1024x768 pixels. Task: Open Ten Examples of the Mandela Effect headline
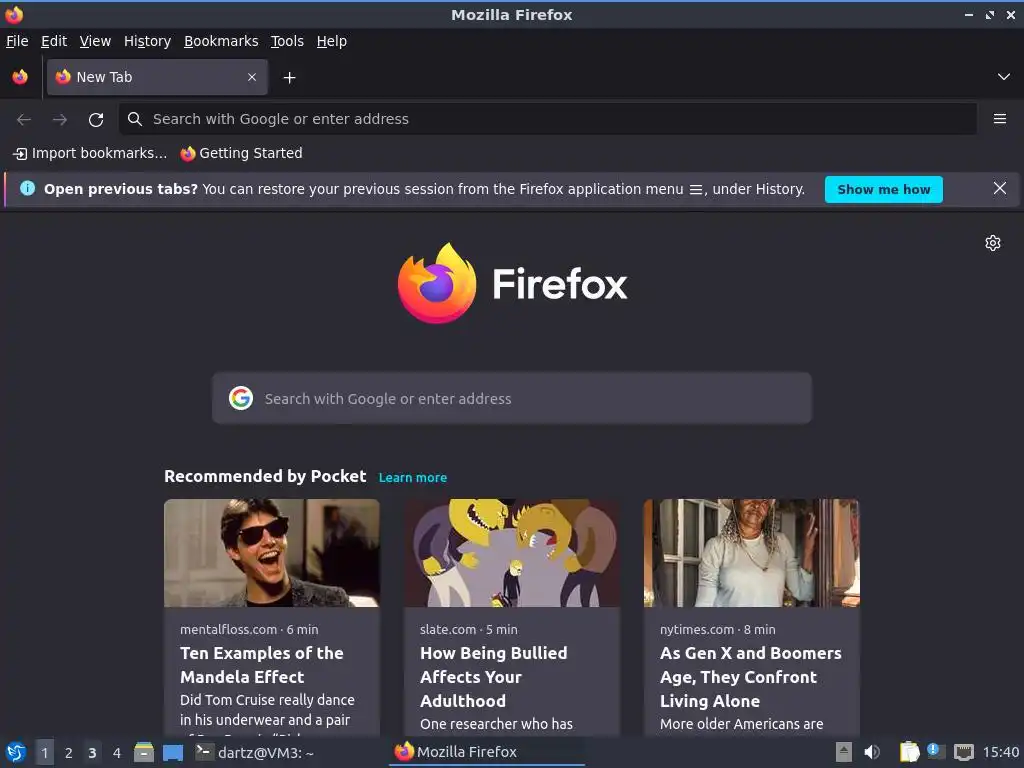tap(262, 665)
